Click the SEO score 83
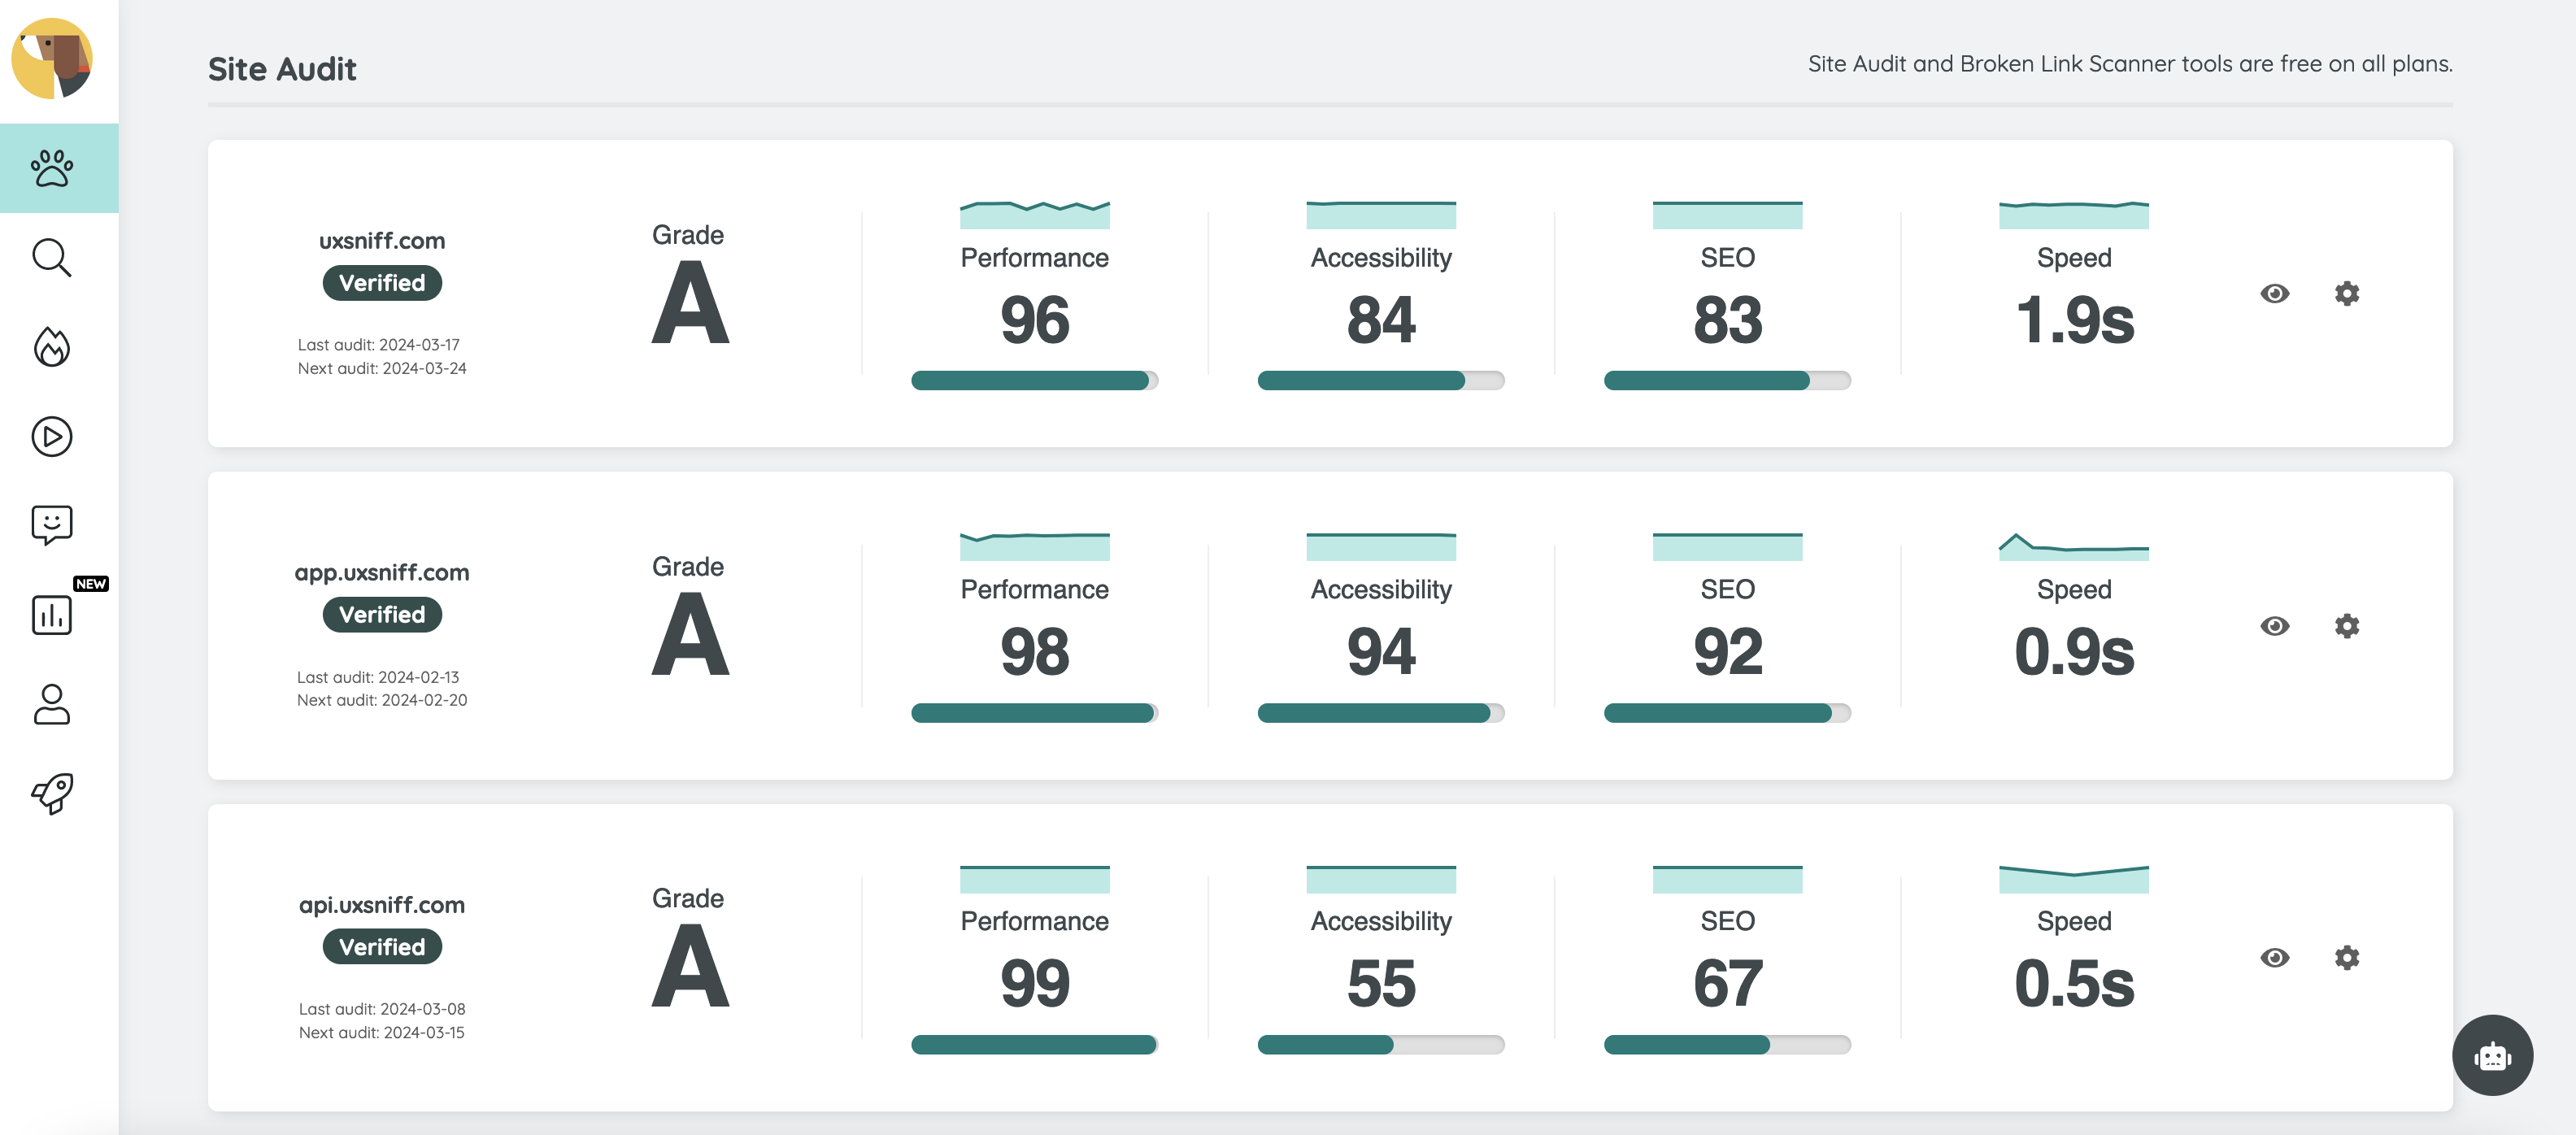Viewport: 2576px width, 1135px height. pos(1727,320)
